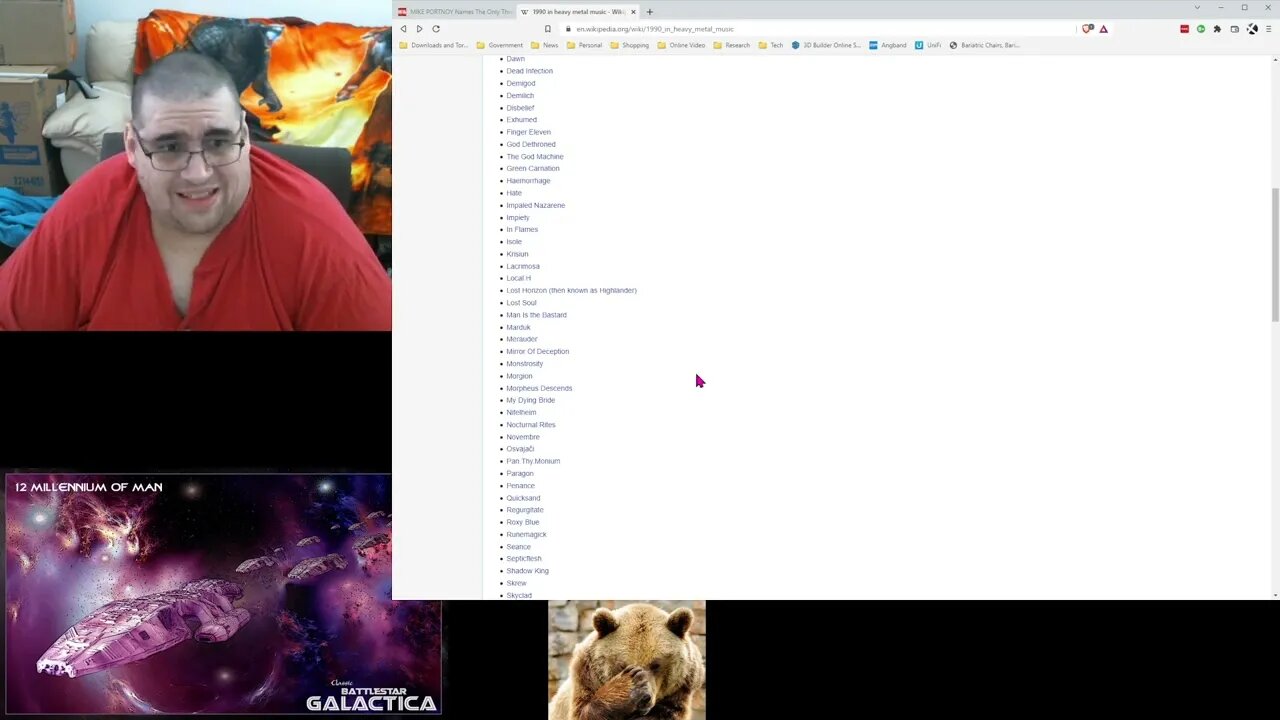Open the Tech bookmarks folder
The image size is (1280, 720).
771,45
